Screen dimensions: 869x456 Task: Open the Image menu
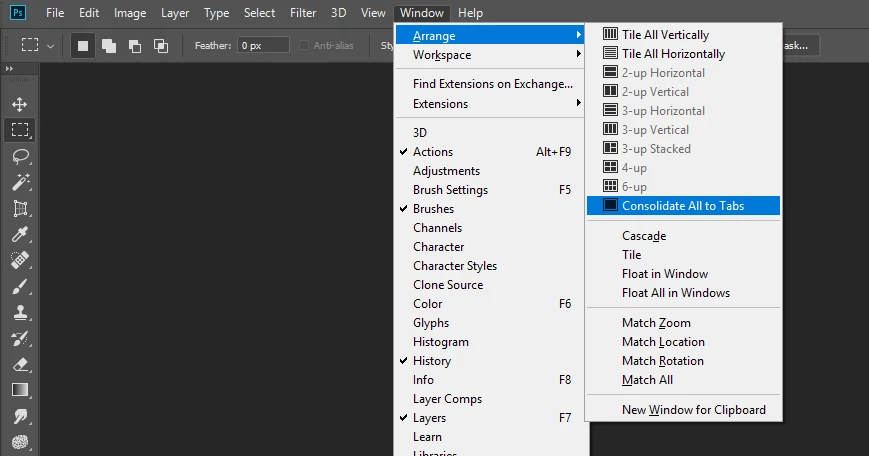click(x=130, y=13)
